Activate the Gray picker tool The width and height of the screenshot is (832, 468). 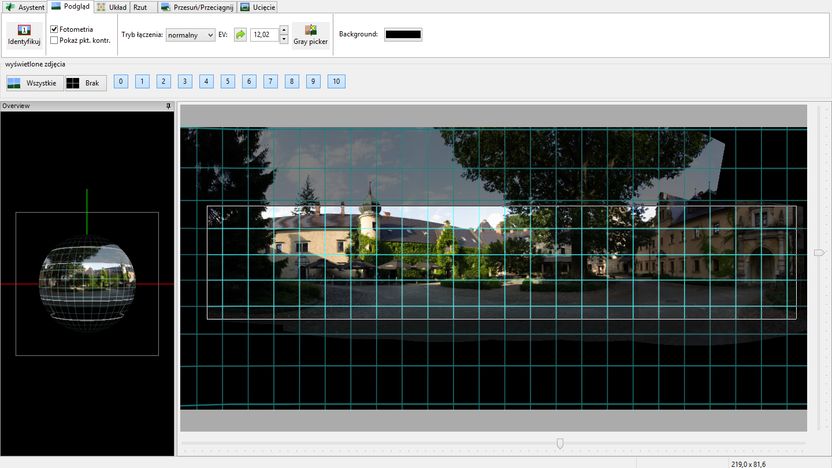[x=310, y=35]
